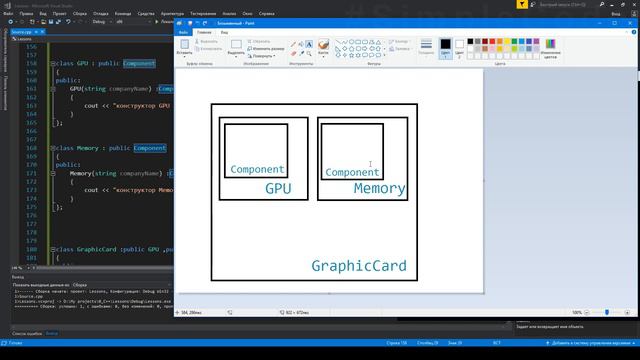Choose the five-point star shape in Paint

(351, 55)
